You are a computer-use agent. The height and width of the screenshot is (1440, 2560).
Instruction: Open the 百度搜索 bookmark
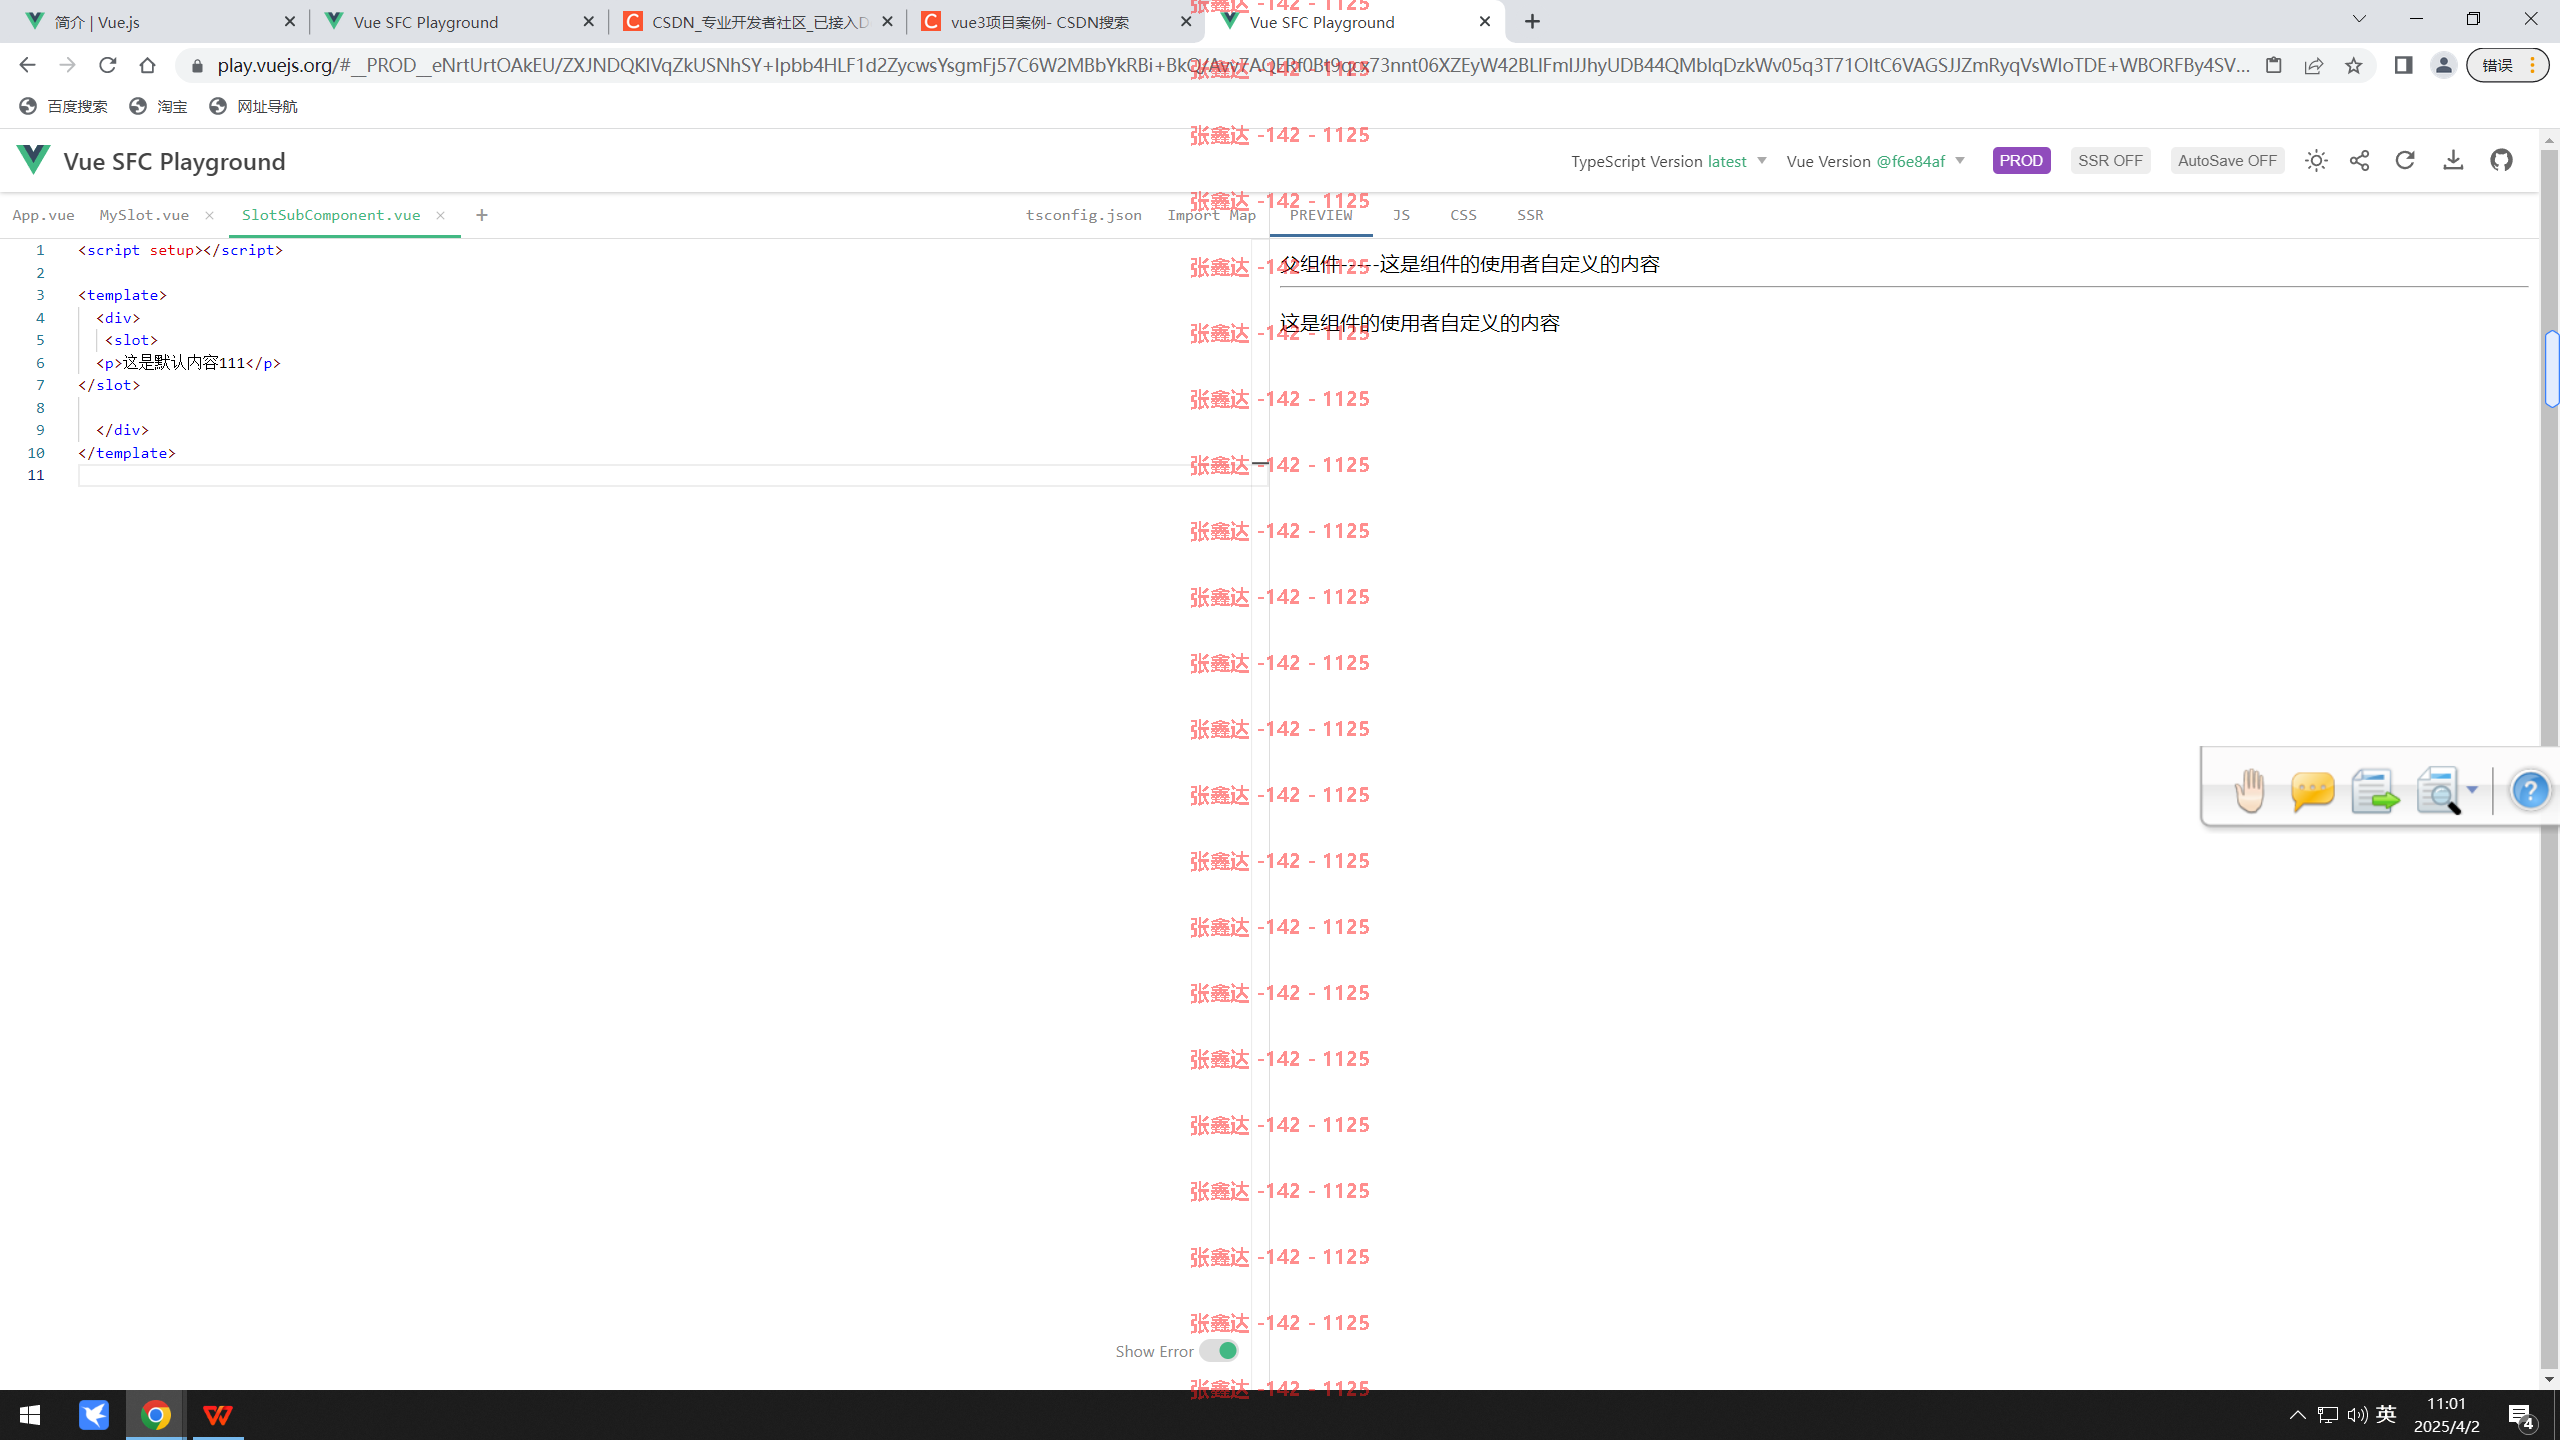coord(63,106)
